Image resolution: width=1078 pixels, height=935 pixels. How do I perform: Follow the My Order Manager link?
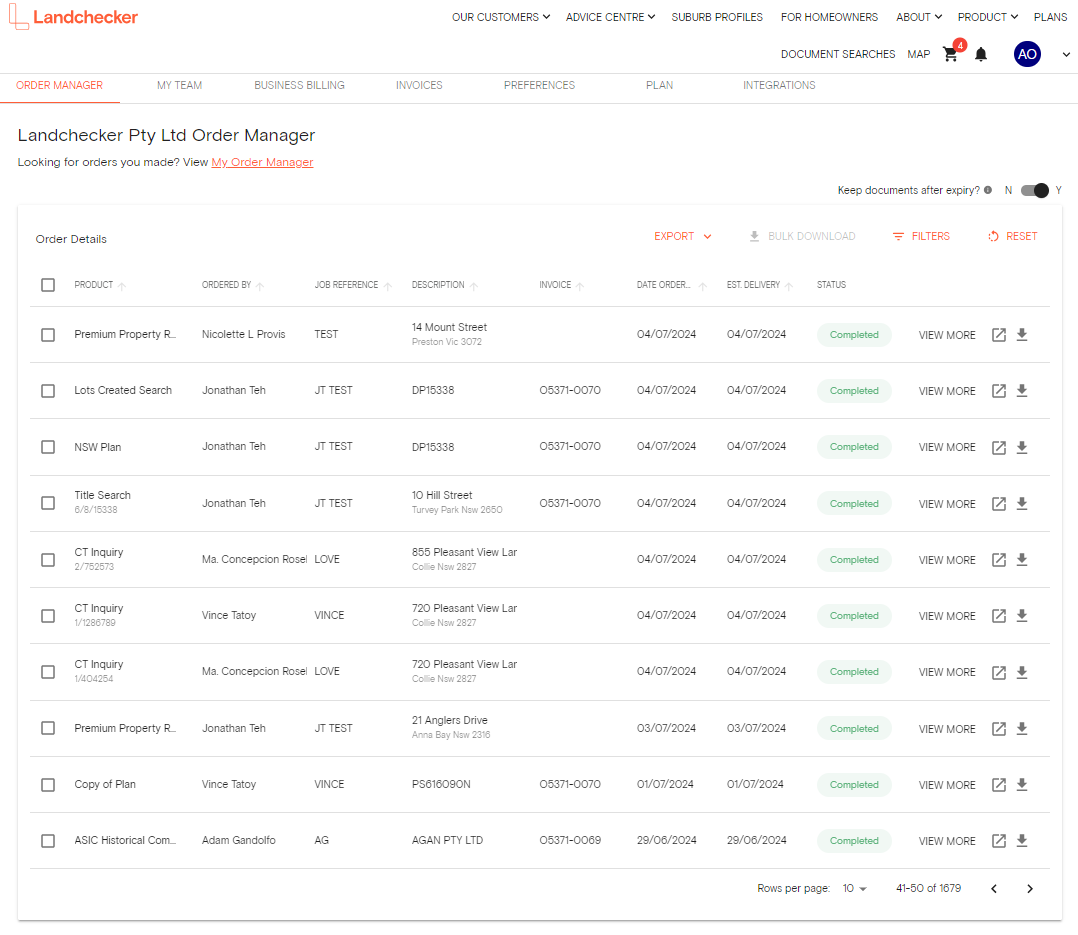click(x=262, y=162)
